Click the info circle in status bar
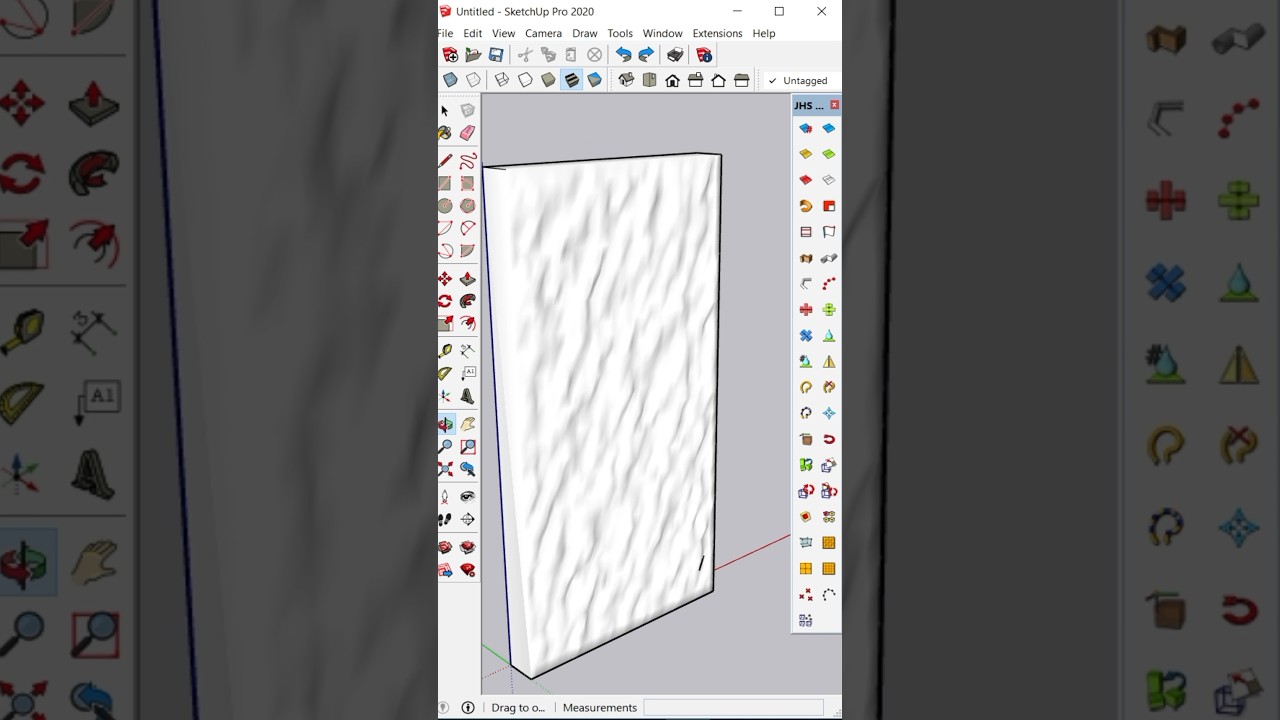 click(468, 707)
